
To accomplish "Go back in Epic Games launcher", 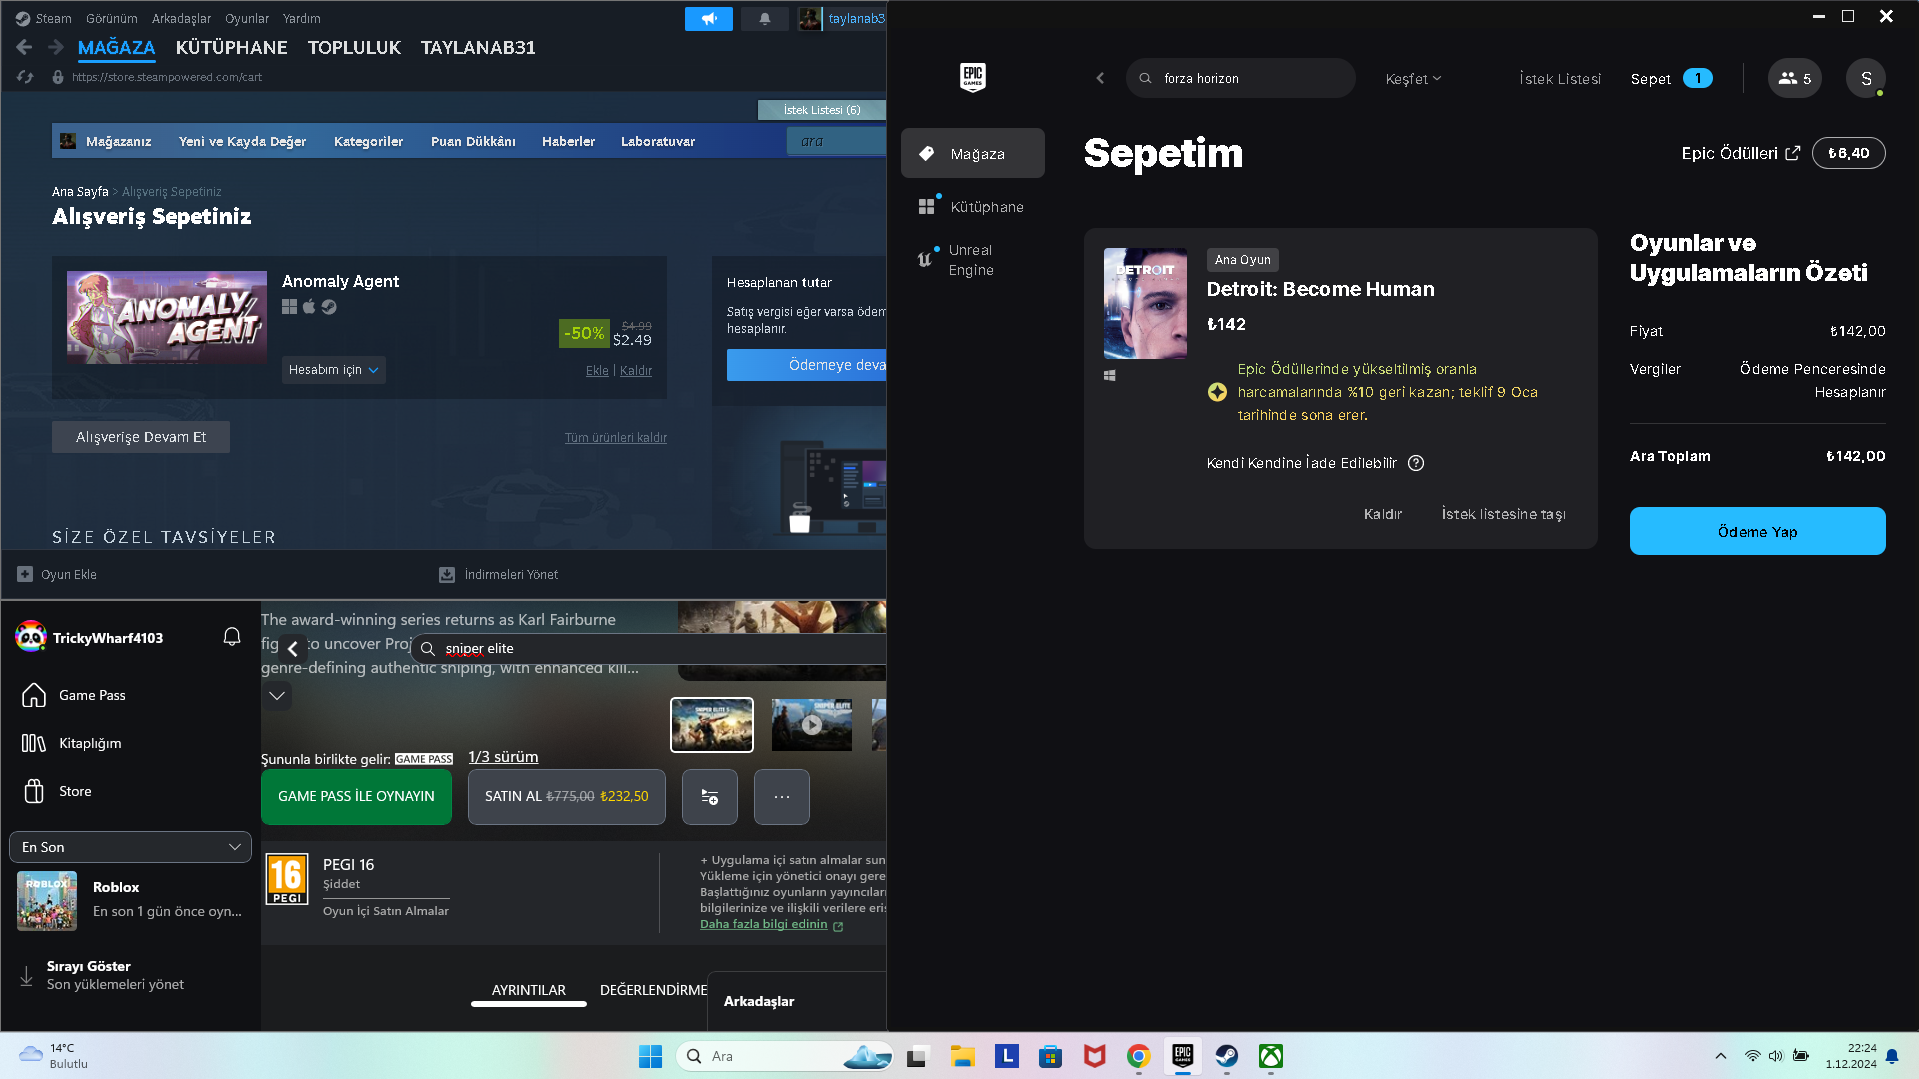I will click(x=1100, y=78).
